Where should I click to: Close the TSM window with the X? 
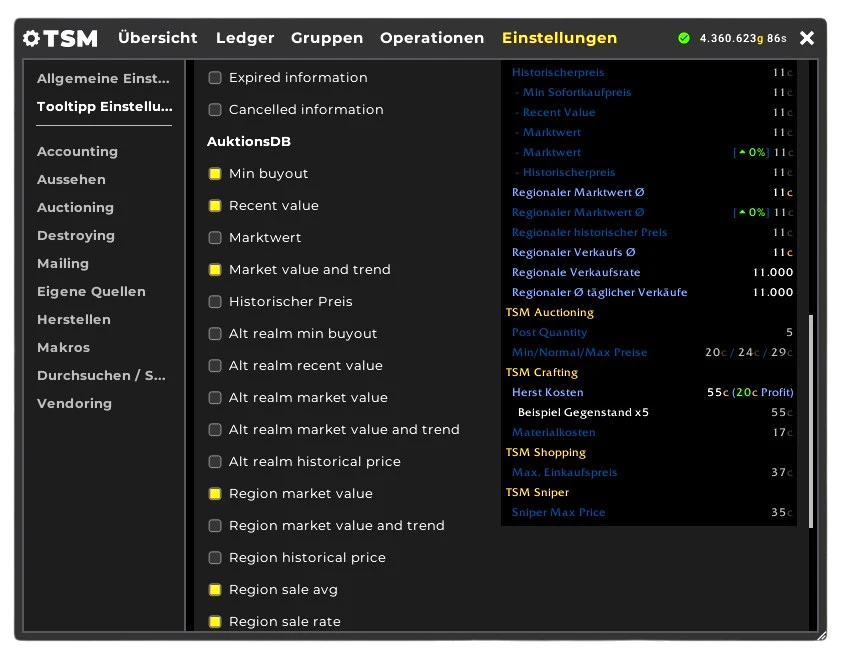pos(806,38)
